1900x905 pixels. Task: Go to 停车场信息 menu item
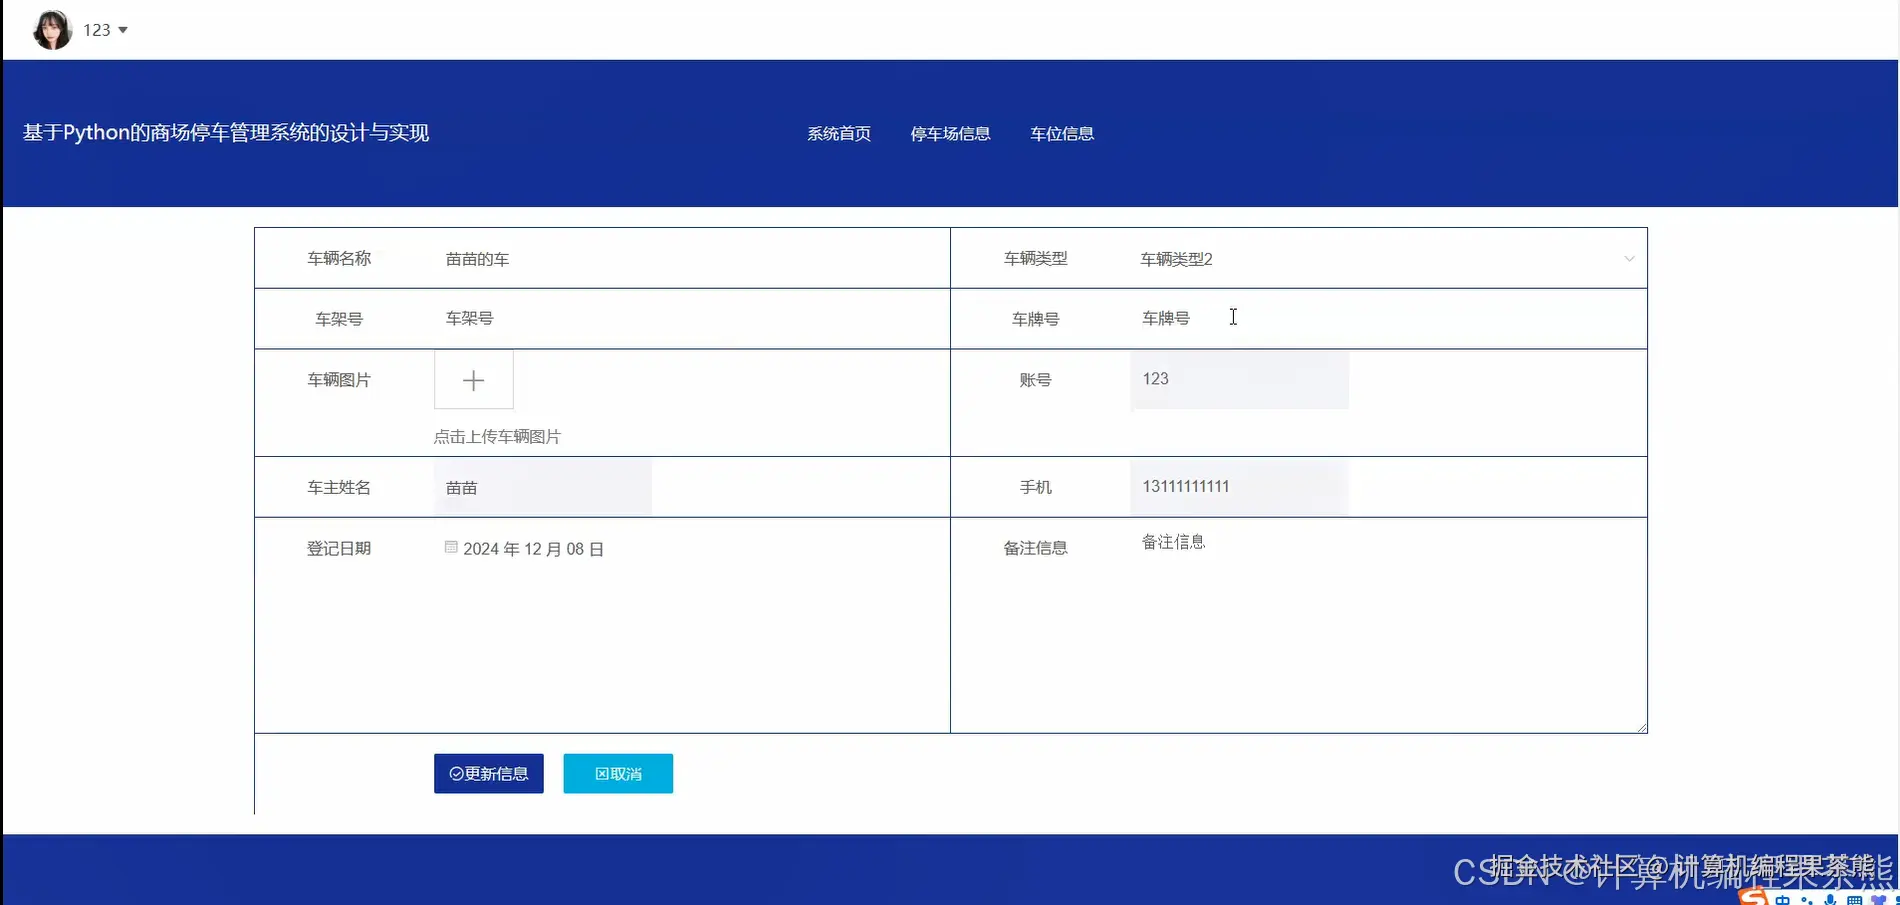950,133
